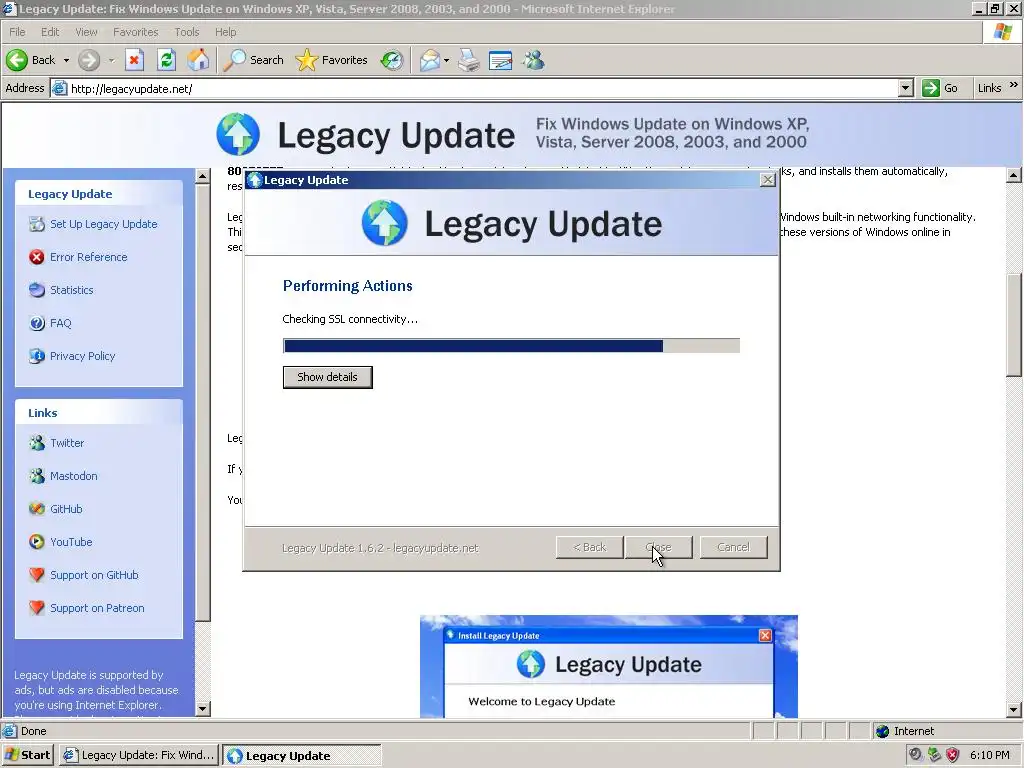Switch to Legacy Update taskbar button
Image resolution: width=1024 pixels, height=768 pixels.
(x=302, y=755)
